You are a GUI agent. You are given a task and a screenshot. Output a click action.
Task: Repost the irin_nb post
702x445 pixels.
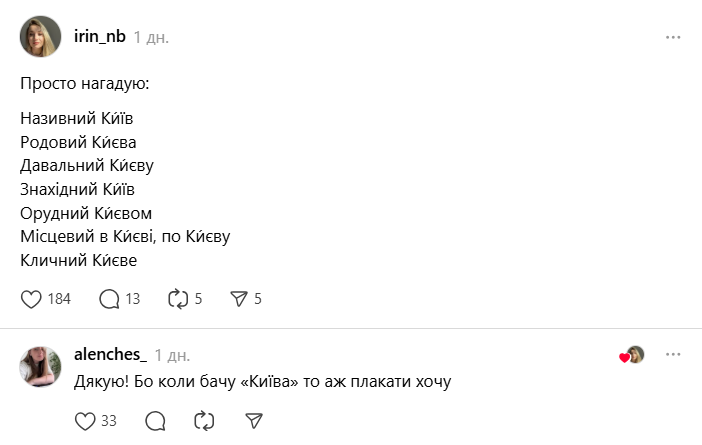tap(180, 298)
